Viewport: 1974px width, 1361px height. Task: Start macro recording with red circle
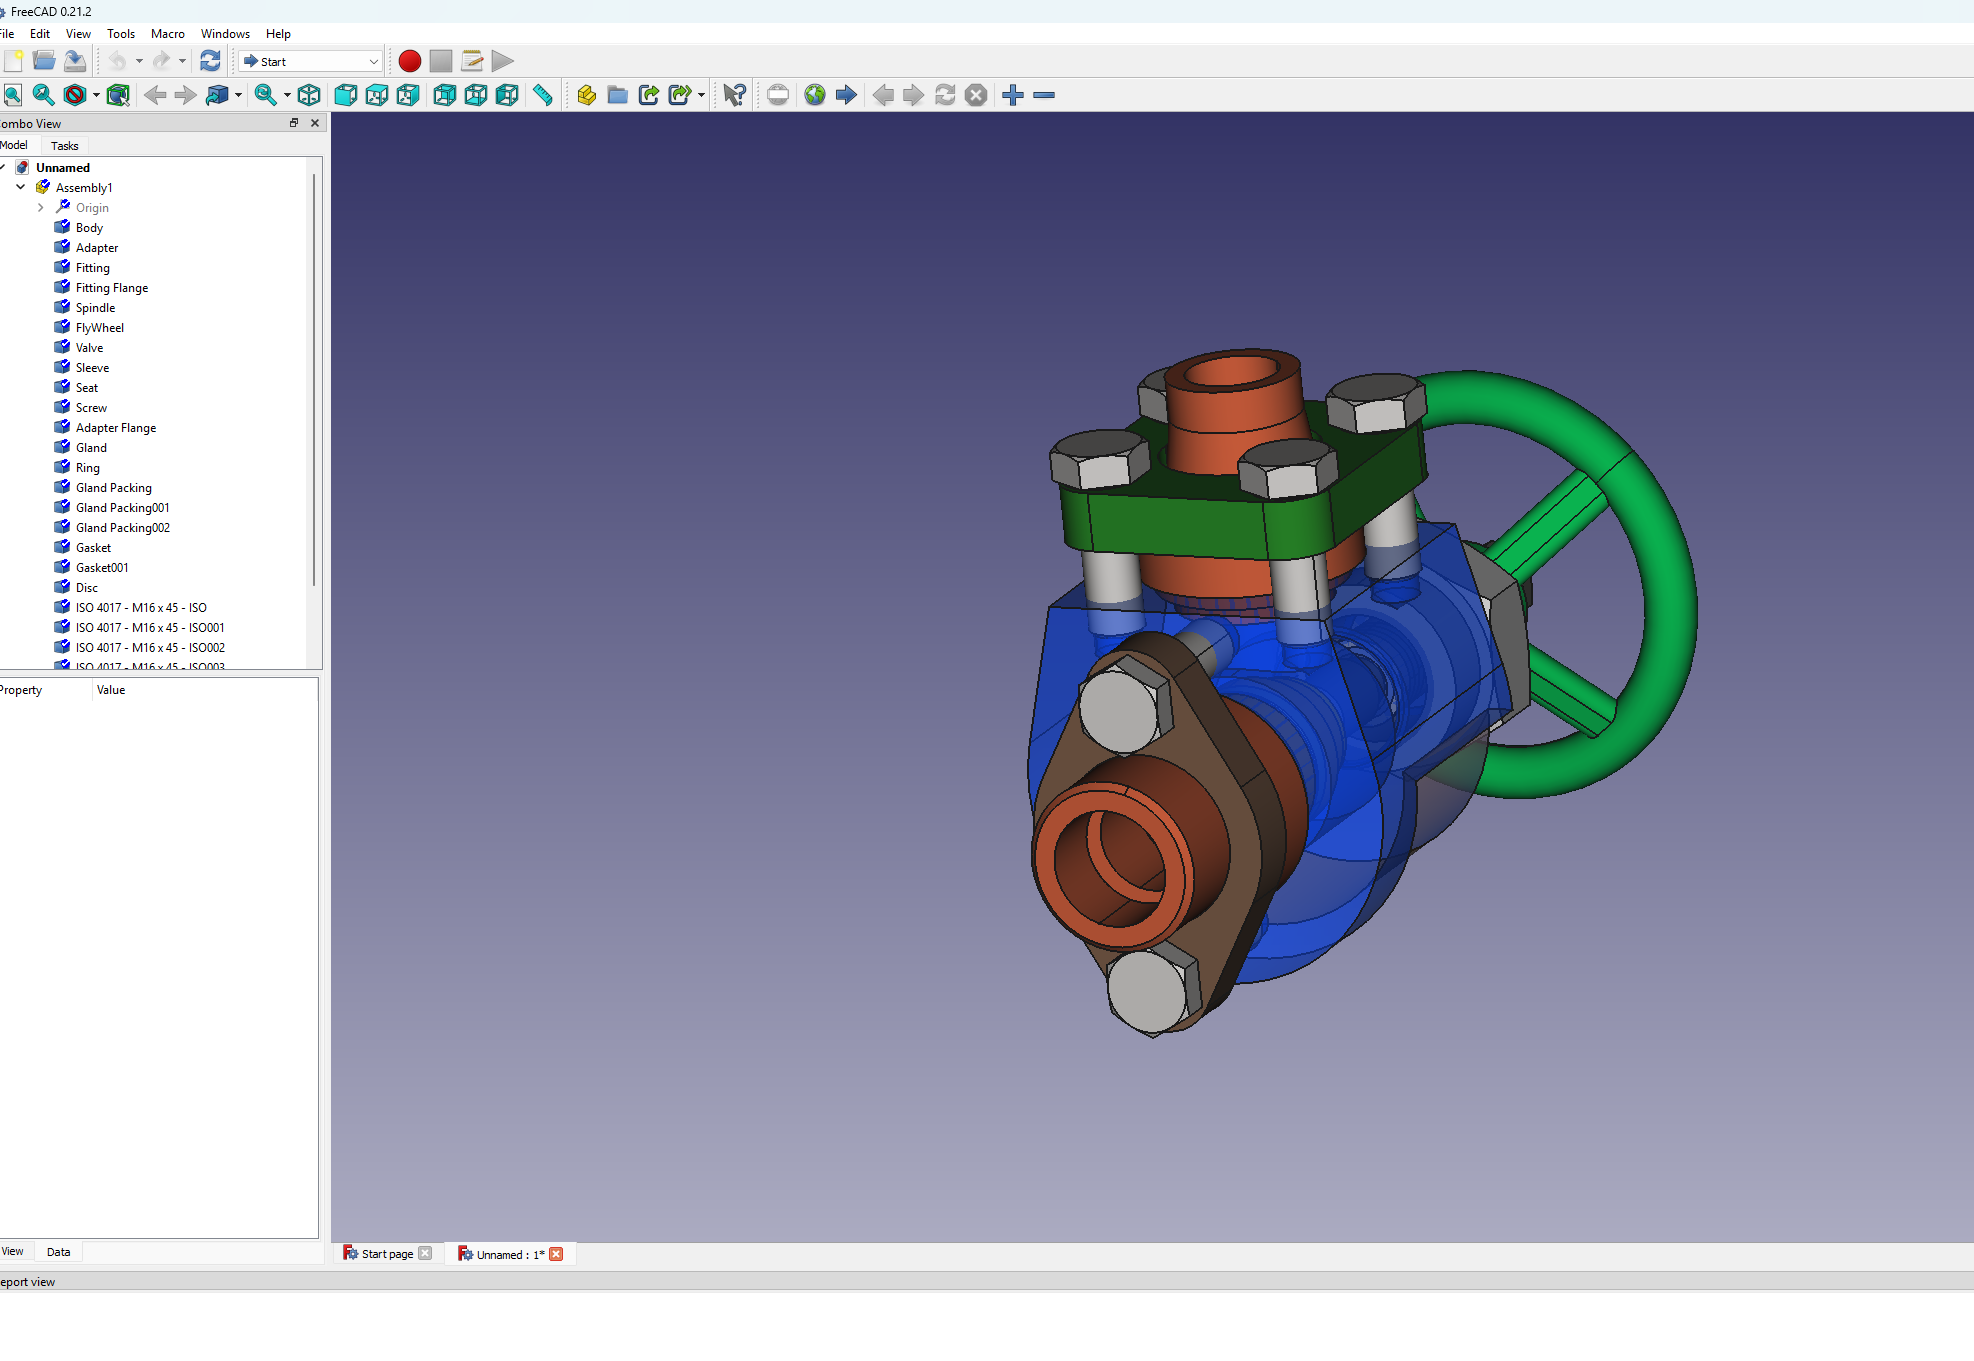[409, 61]
